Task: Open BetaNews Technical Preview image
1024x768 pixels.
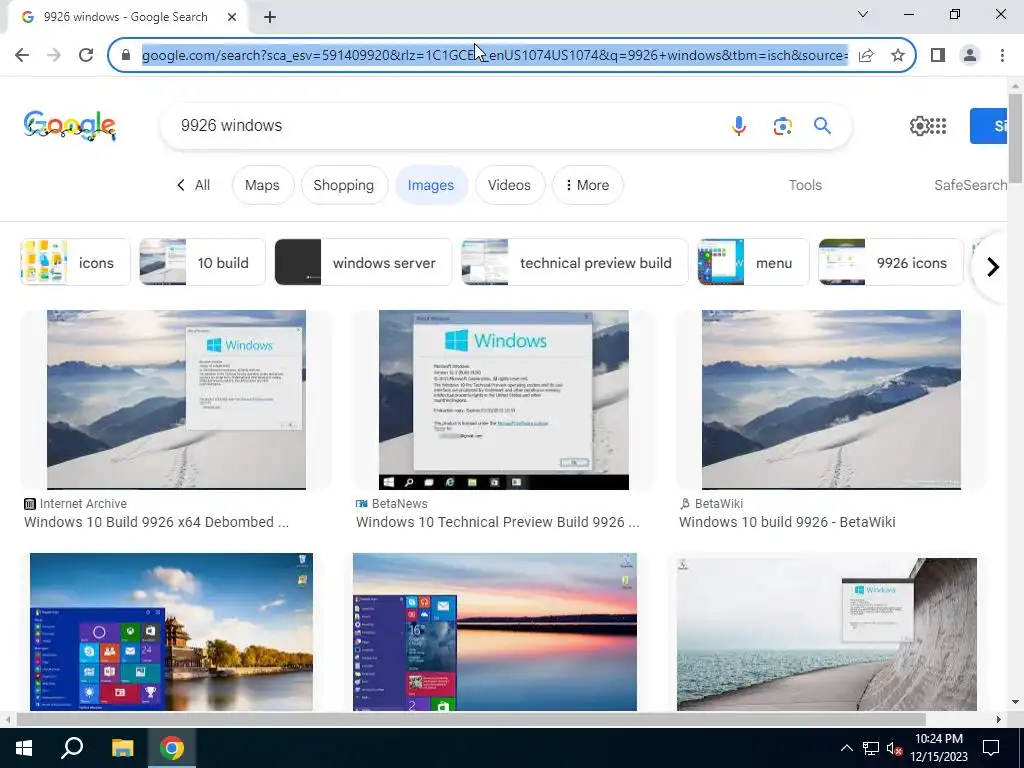Action: point(504,400)
